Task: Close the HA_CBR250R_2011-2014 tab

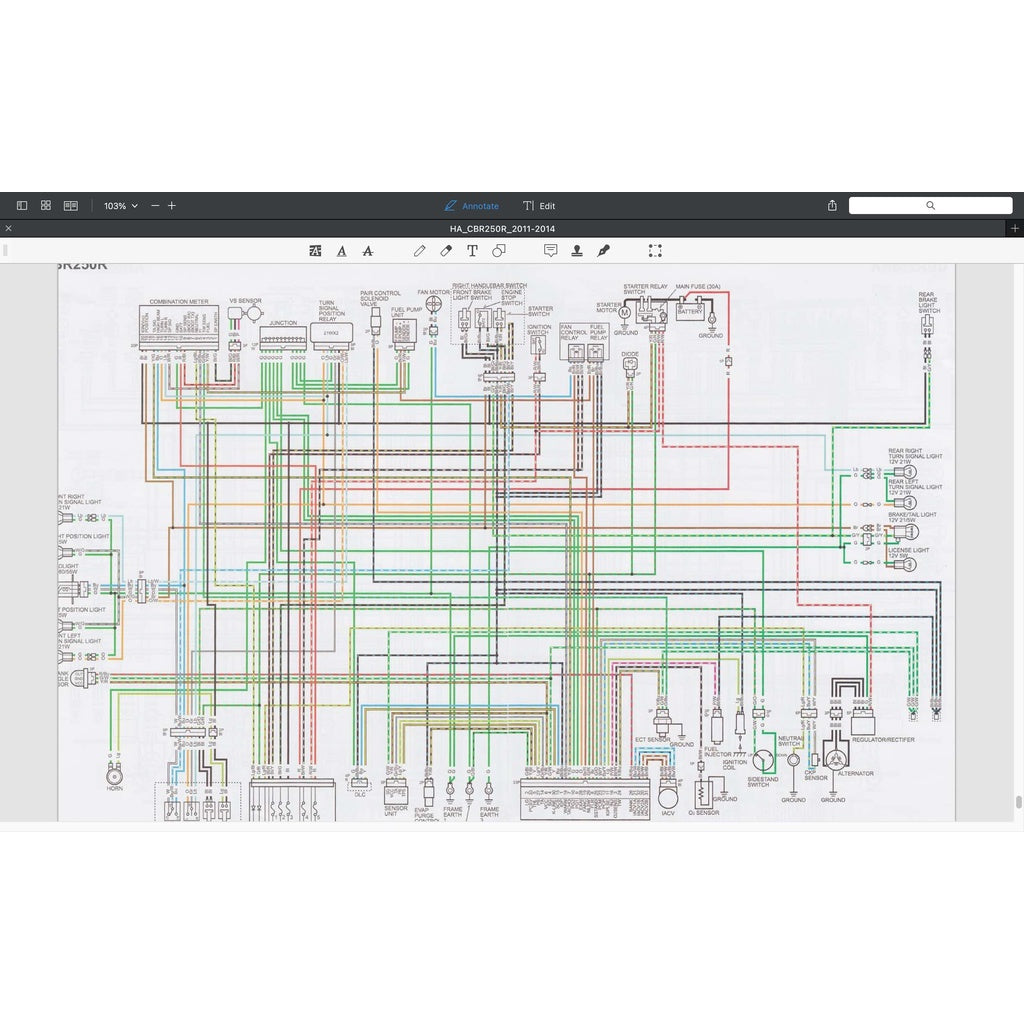Action: click(x=9, y=229)
